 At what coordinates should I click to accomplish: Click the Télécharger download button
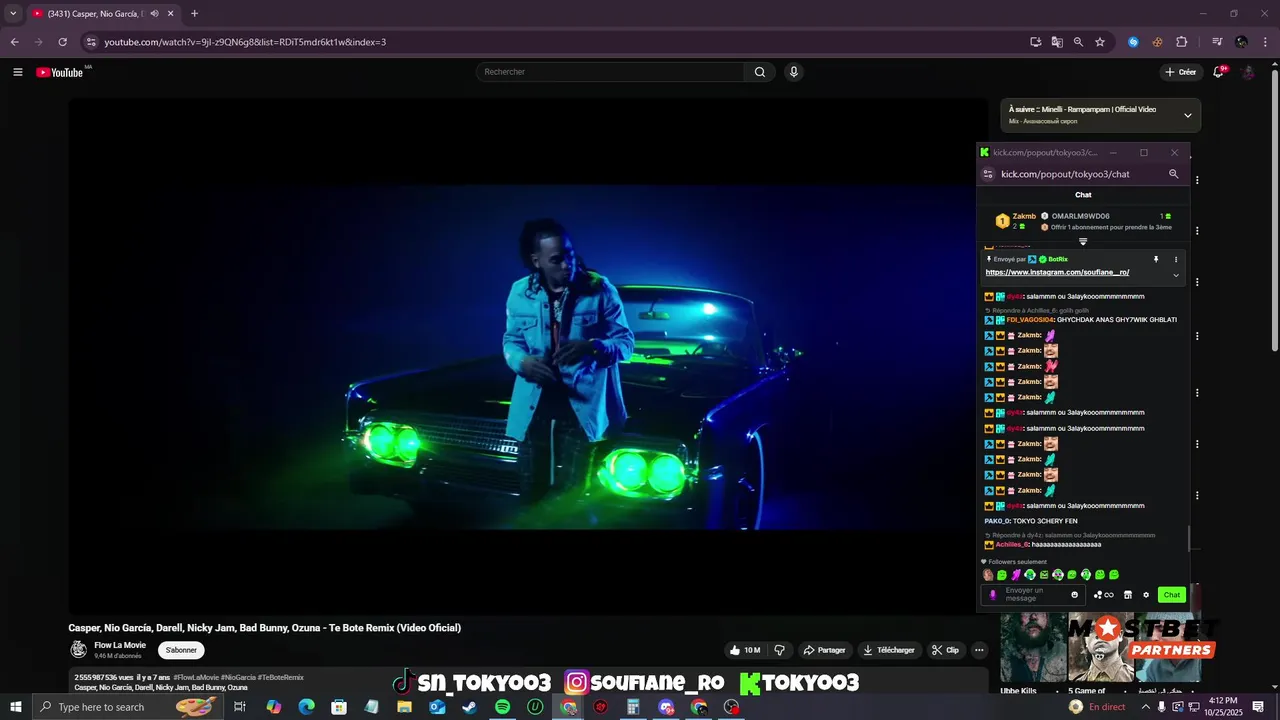888,650
